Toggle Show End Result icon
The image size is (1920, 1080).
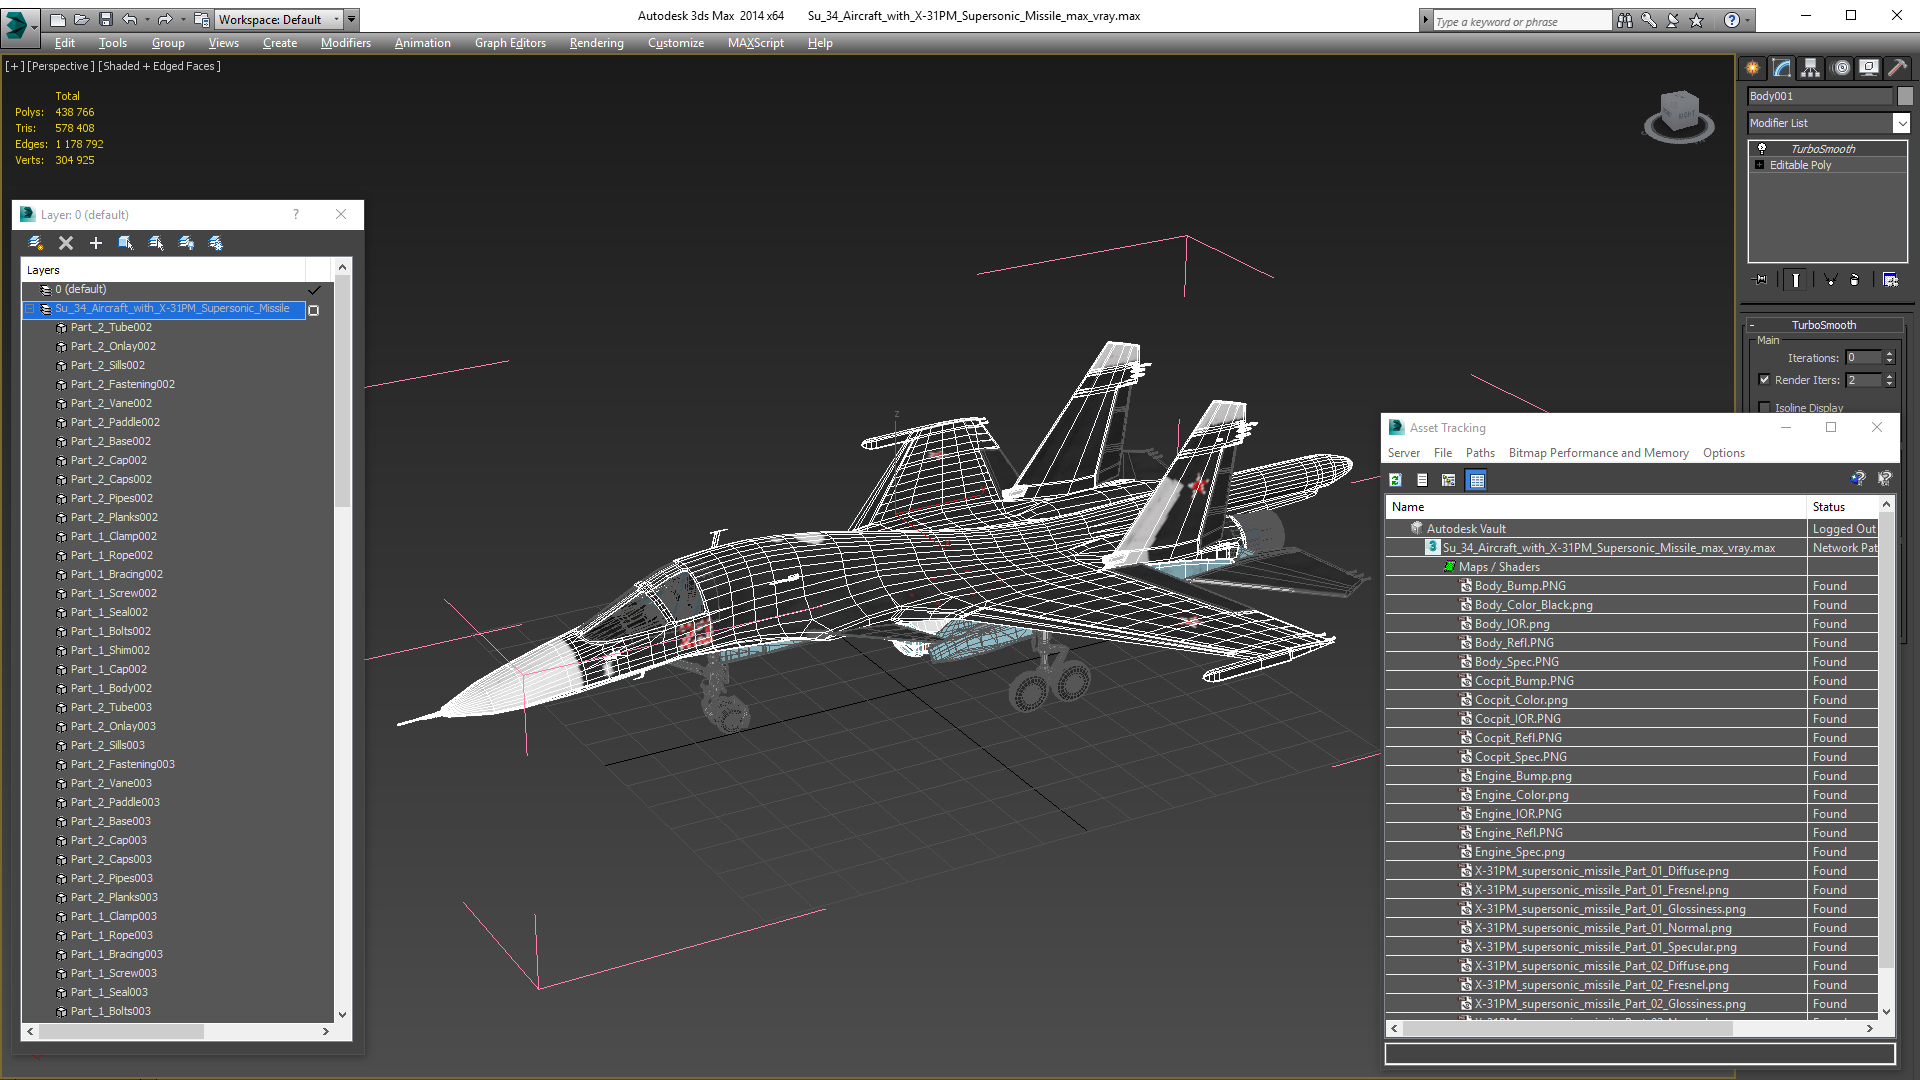click(1796, 280)
